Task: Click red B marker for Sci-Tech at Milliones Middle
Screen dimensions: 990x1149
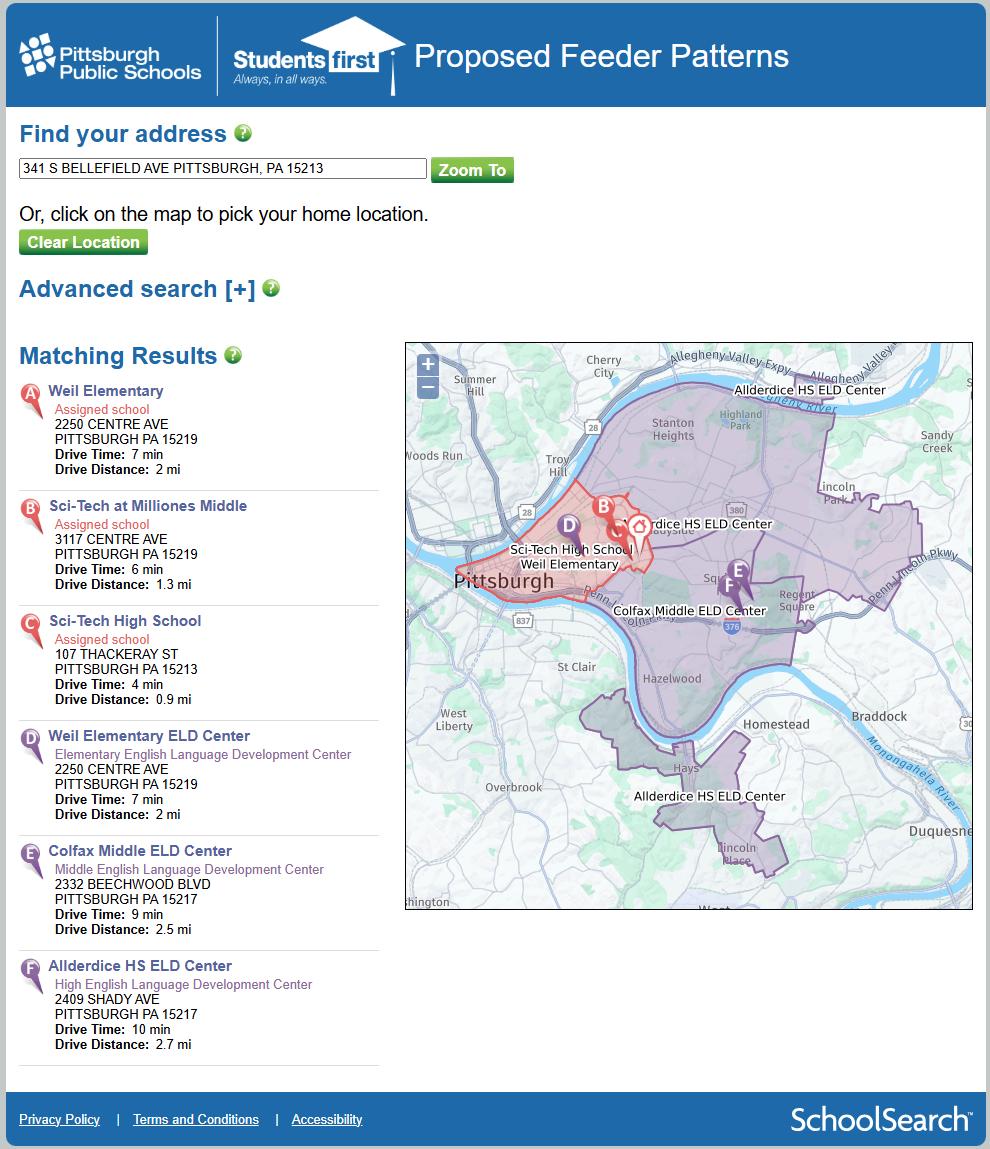Action: click(32, 515)
